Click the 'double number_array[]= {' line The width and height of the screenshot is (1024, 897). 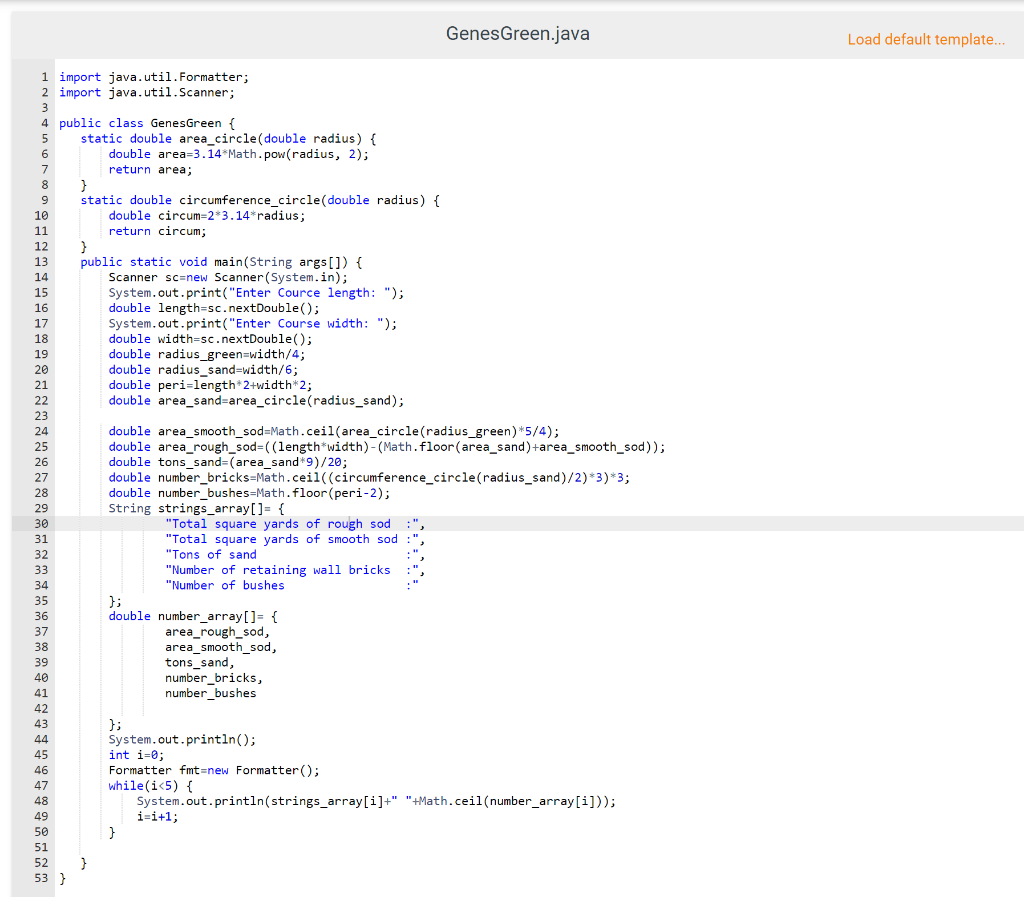(x=193, y=616)
